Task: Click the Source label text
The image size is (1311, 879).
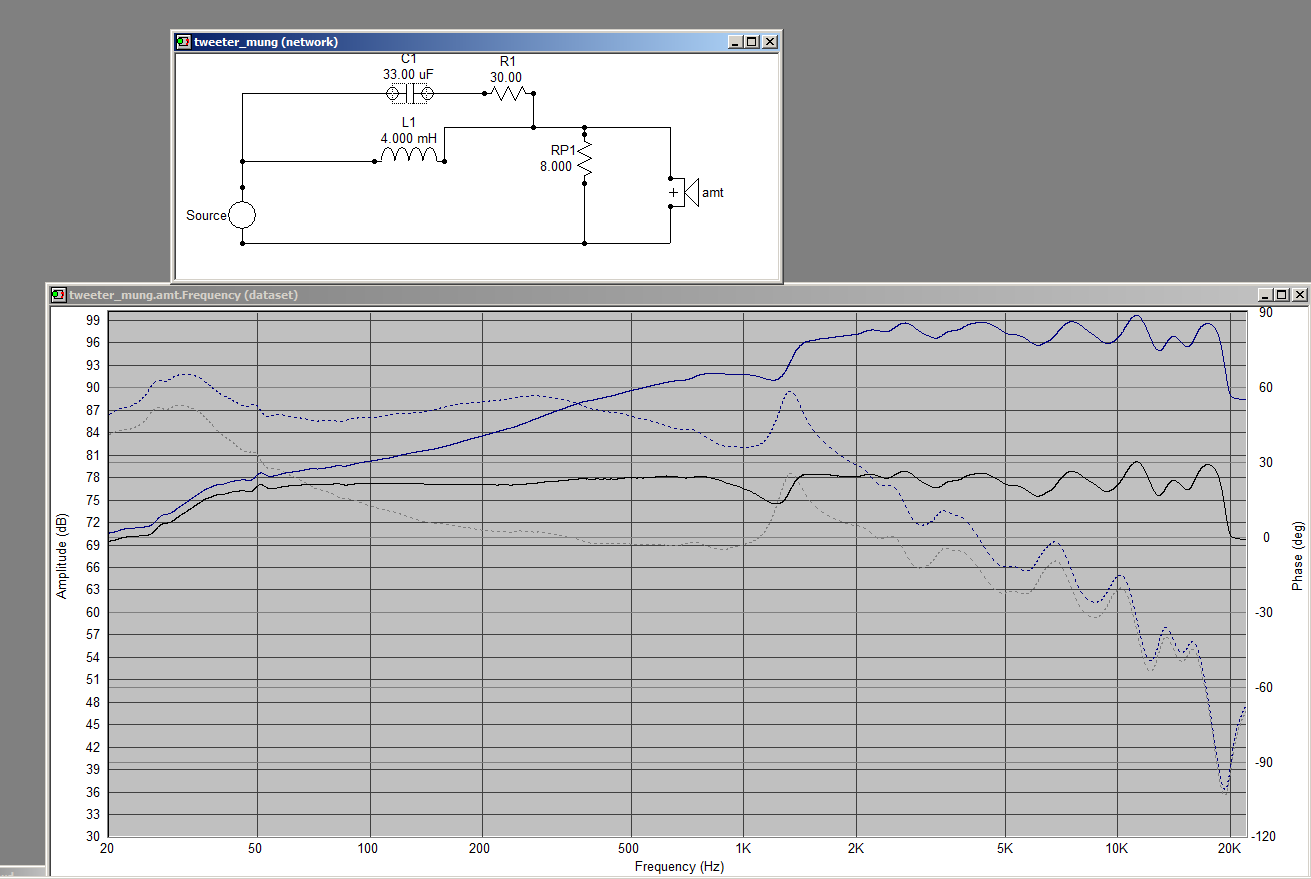Action: (x=206, y=216)
